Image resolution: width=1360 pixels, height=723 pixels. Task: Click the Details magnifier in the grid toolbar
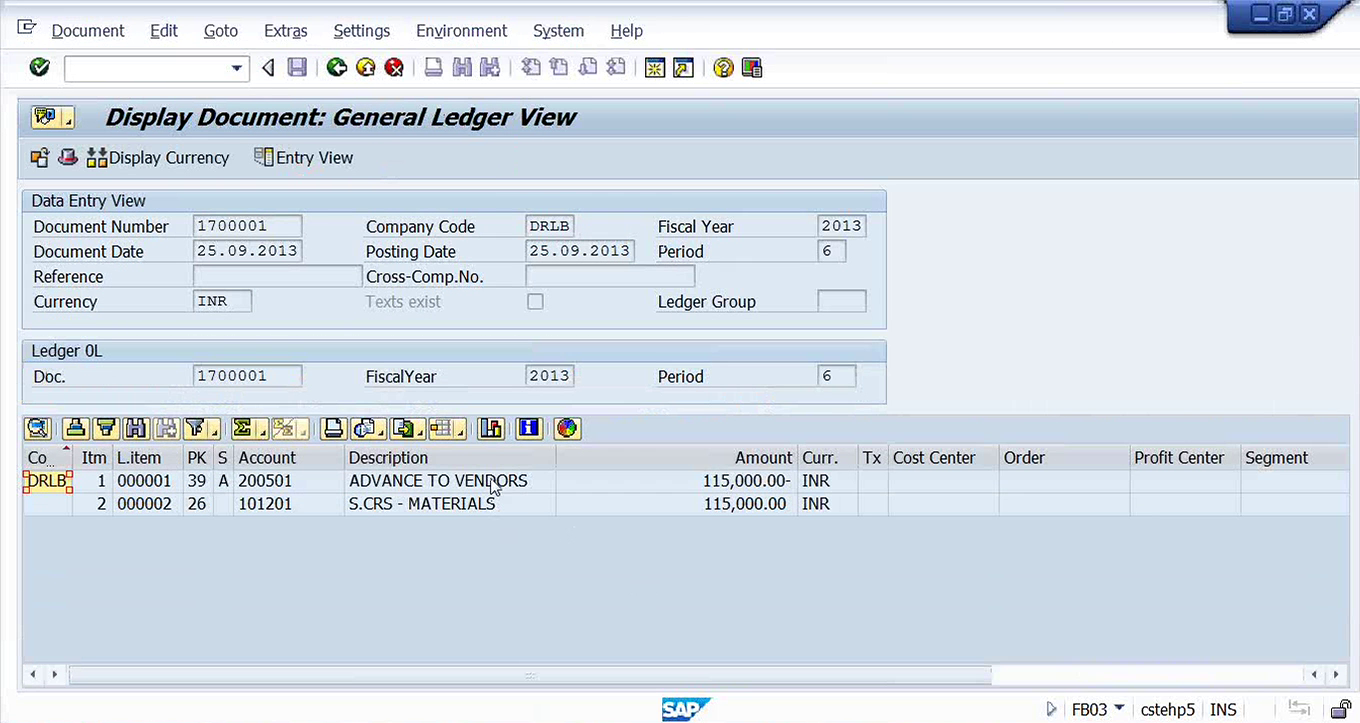pos(38,429)
